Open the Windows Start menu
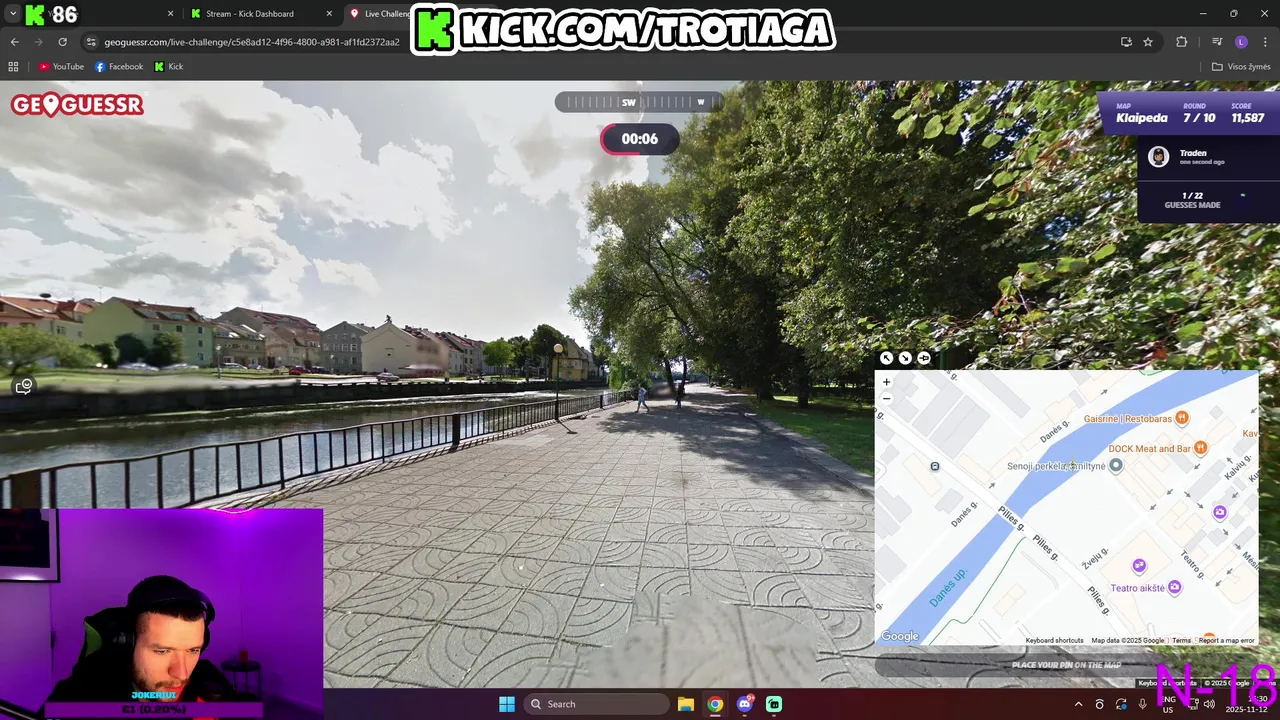The width and height of the screenshot is (1280, 720). pyautogui.click(x=507, y=704)
